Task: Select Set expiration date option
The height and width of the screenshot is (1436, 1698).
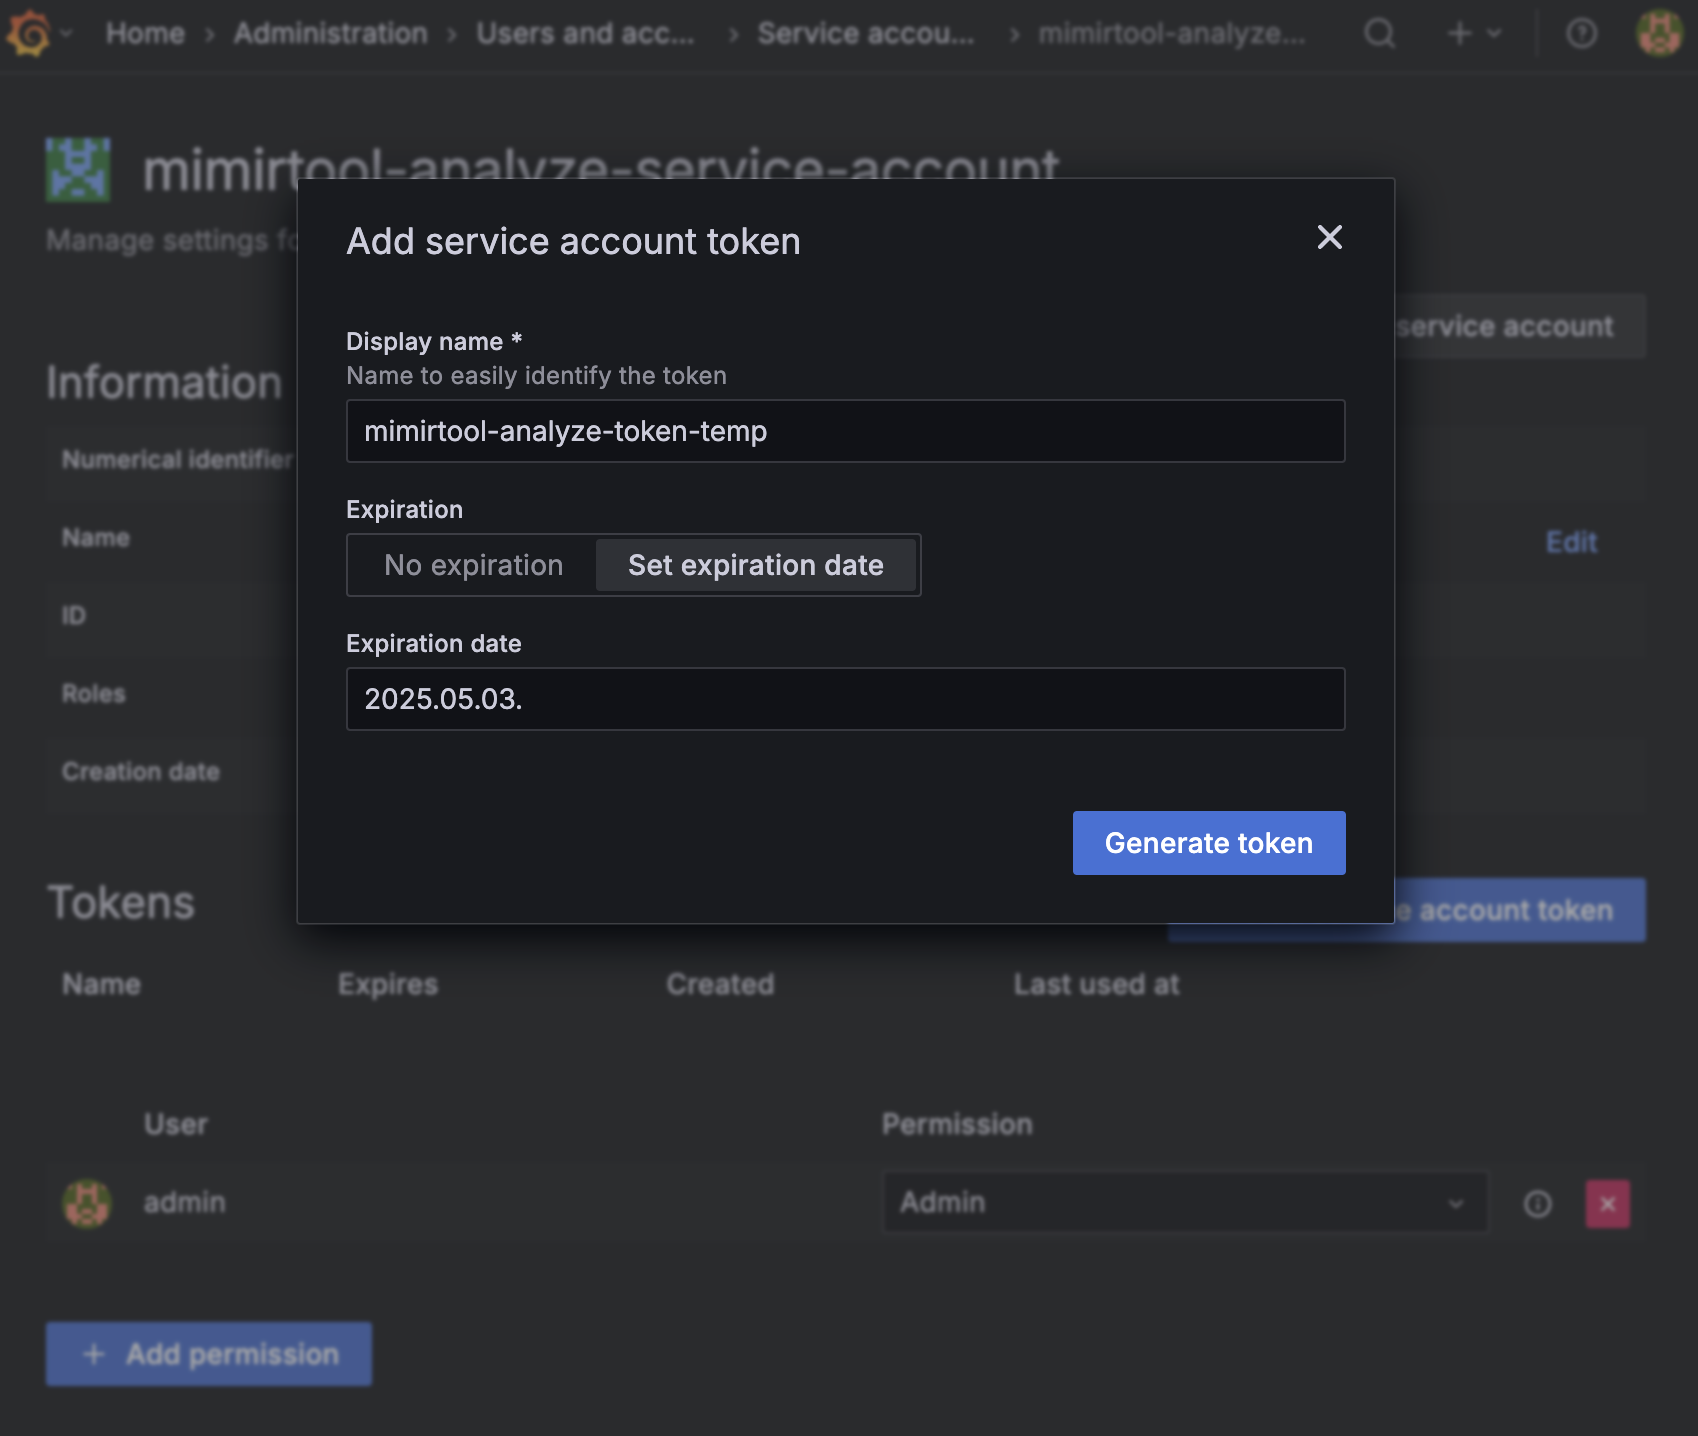Action: coord(756,564)
